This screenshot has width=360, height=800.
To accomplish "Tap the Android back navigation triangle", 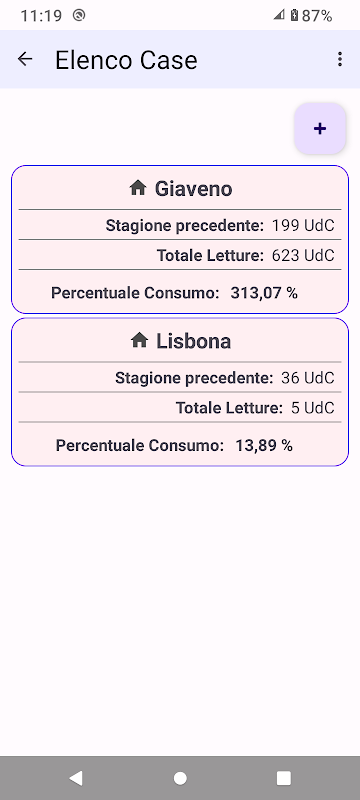I will point(76,778).
